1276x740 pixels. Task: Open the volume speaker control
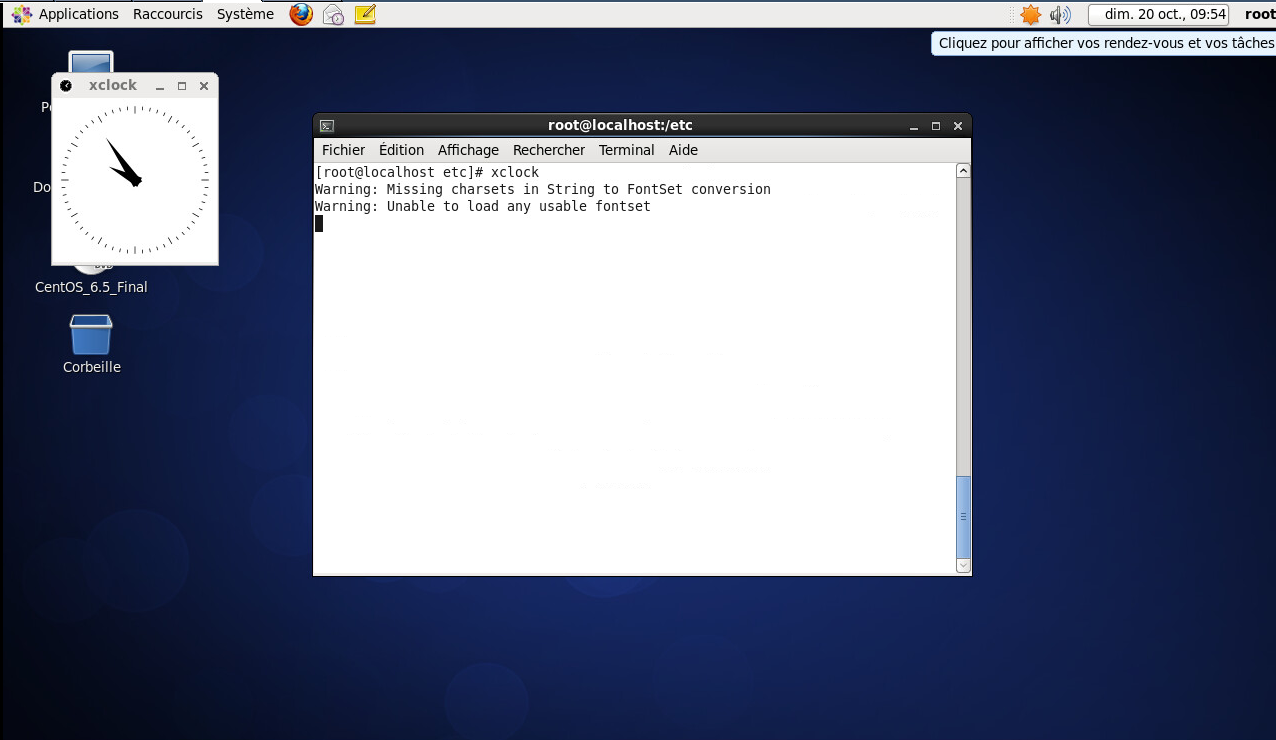click(x=1060, y=14)
